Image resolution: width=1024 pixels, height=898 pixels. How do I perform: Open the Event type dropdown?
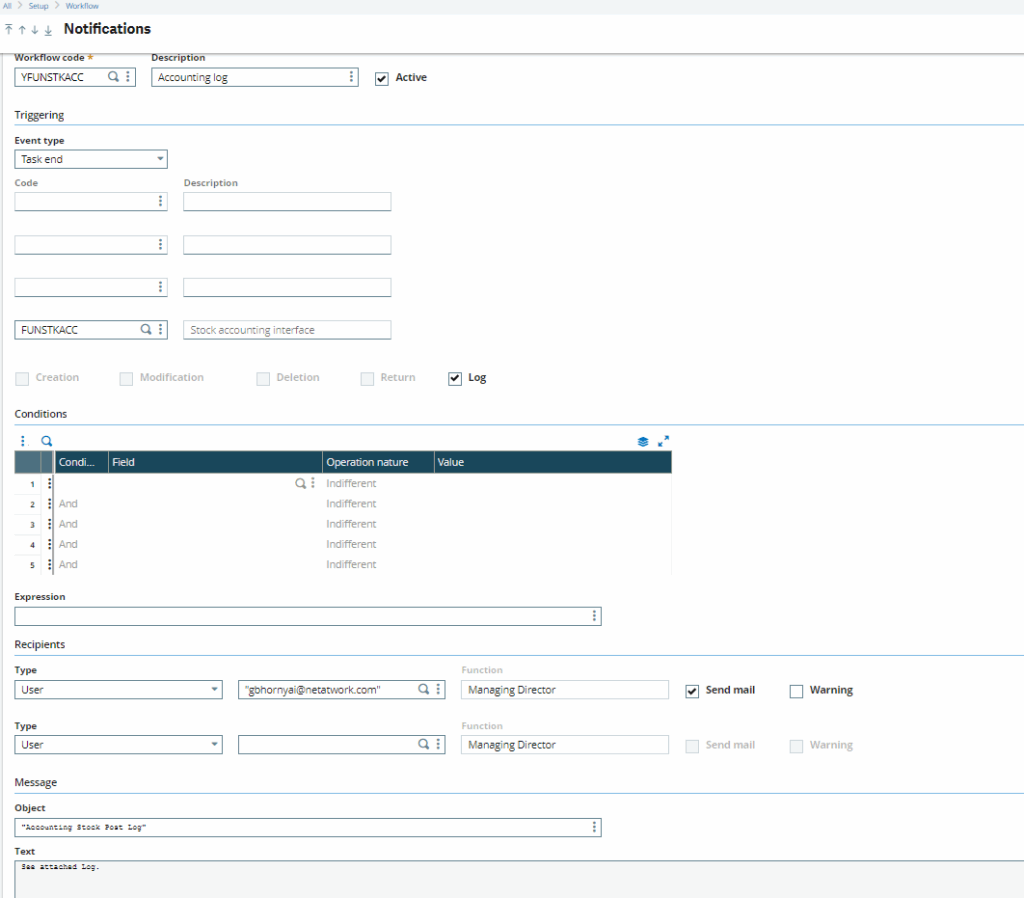160,158
